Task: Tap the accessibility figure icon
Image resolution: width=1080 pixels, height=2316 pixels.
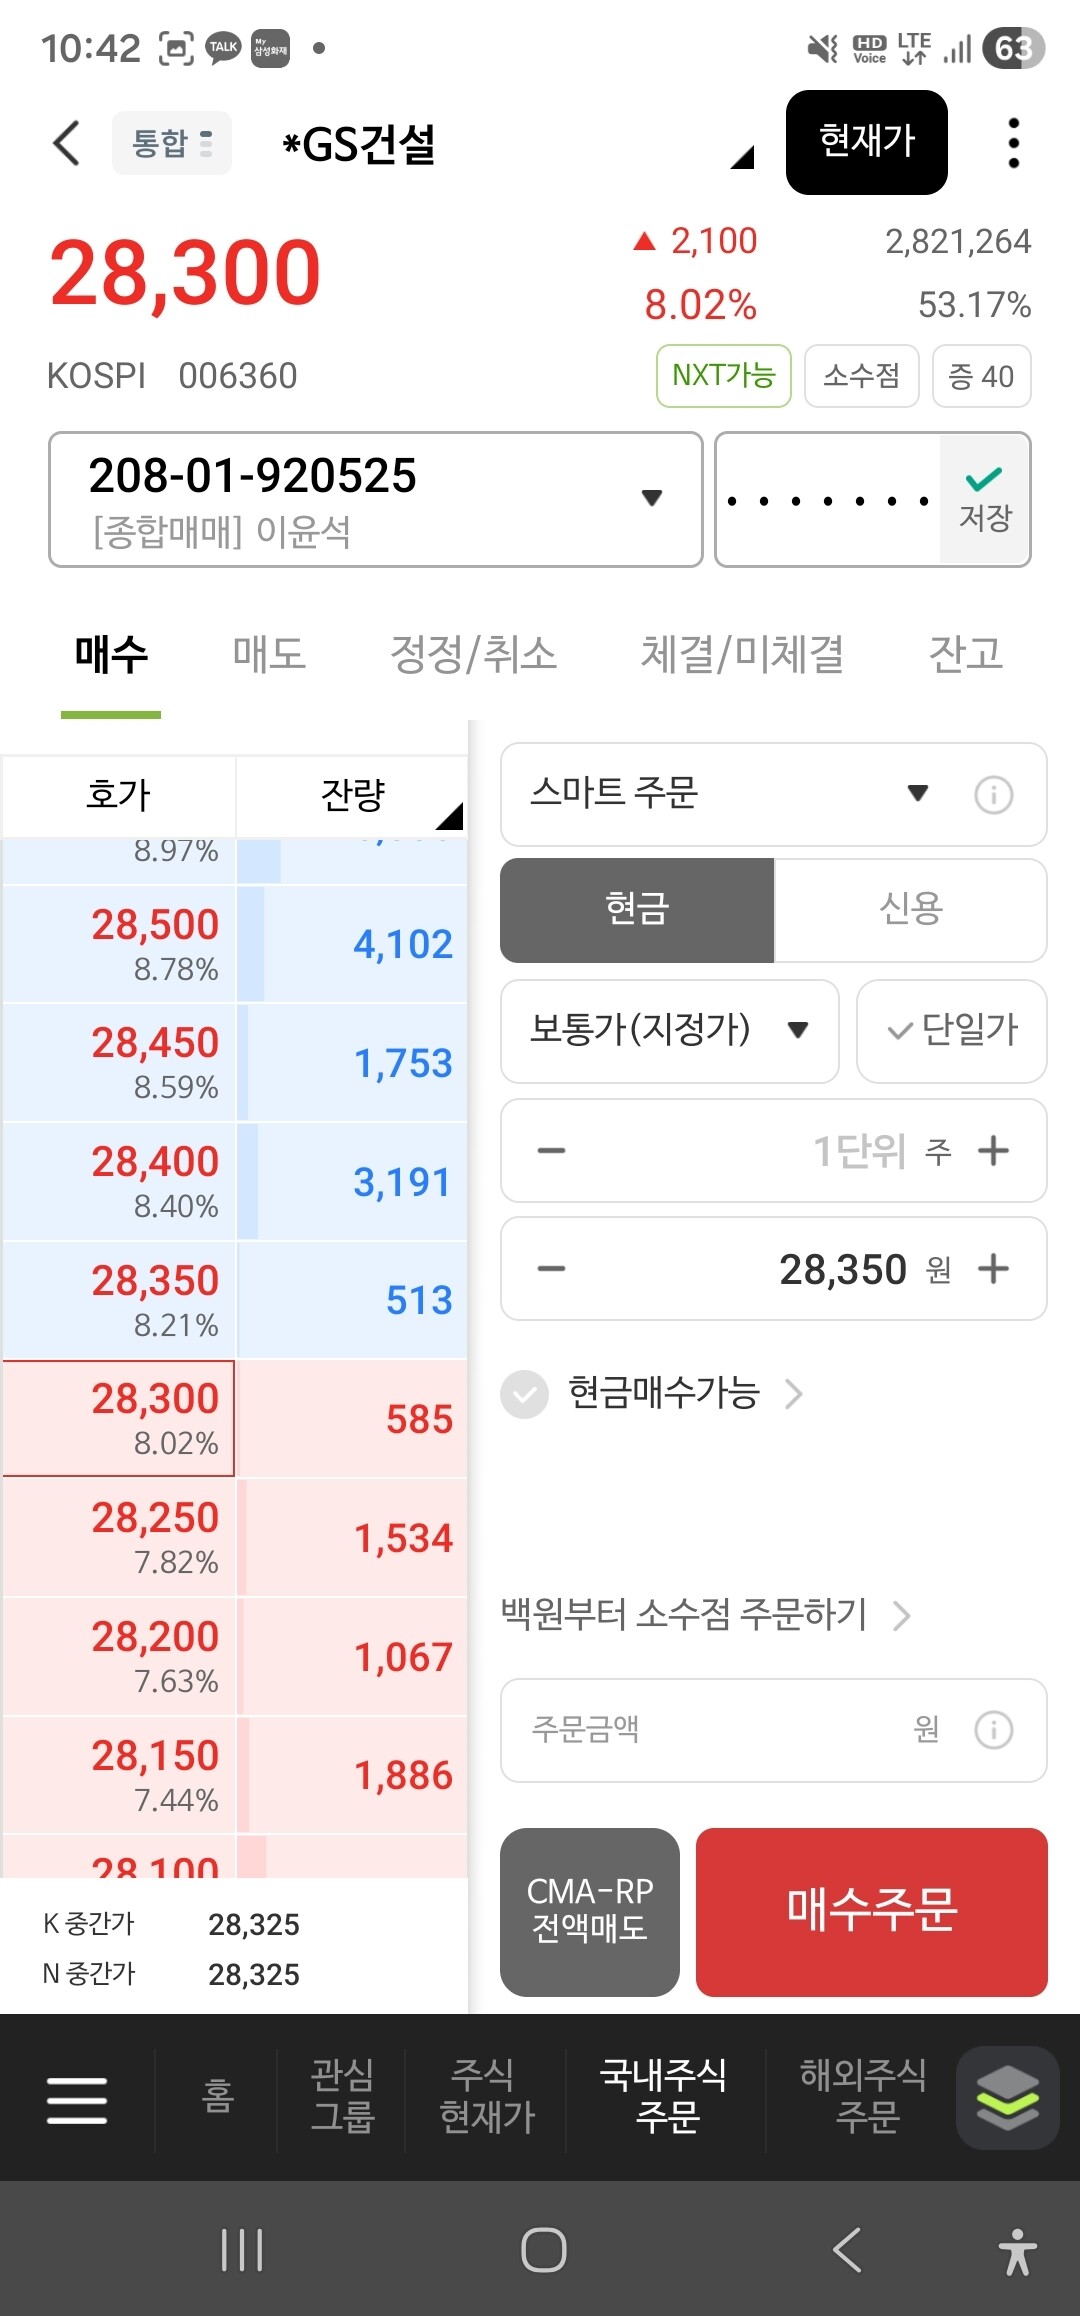Action: click(x=1018, y=2252)
